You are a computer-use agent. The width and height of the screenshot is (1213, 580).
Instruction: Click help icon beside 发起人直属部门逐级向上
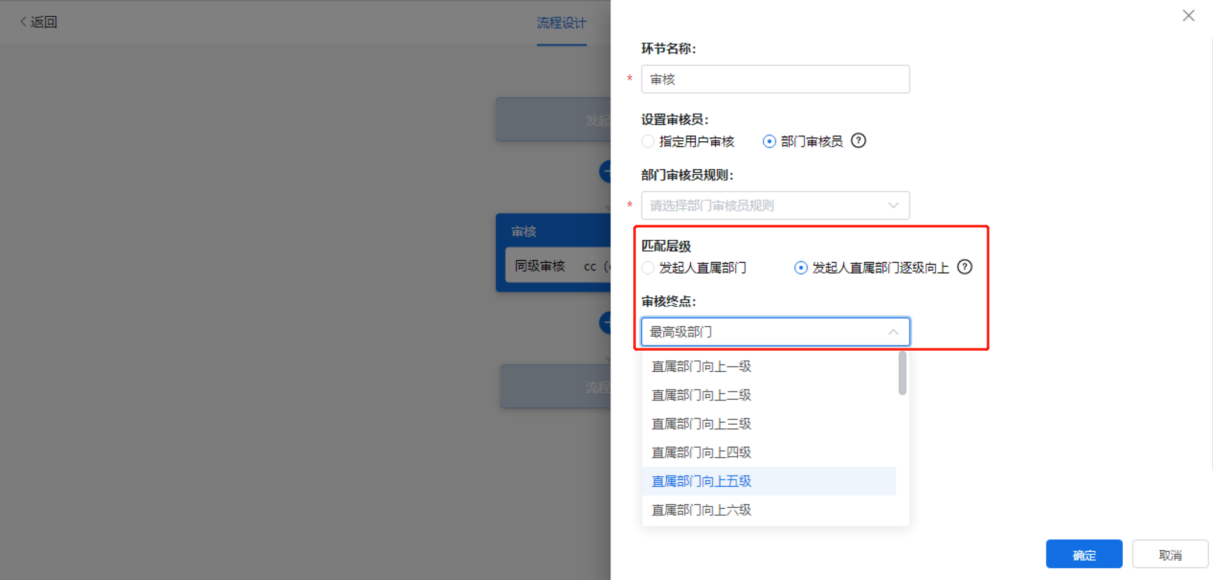coord(965,267)
